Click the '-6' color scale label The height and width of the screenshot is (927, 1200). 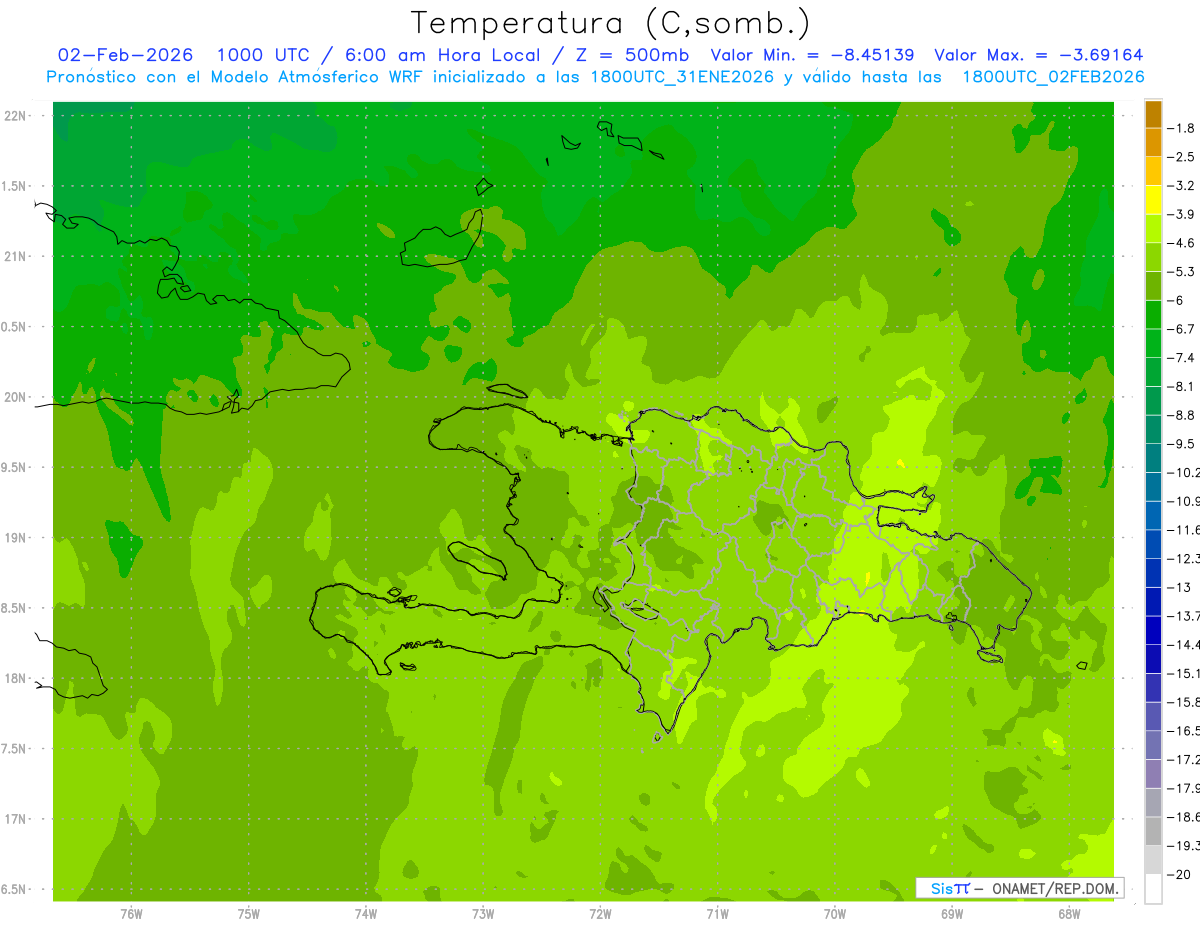point(1177,300)
